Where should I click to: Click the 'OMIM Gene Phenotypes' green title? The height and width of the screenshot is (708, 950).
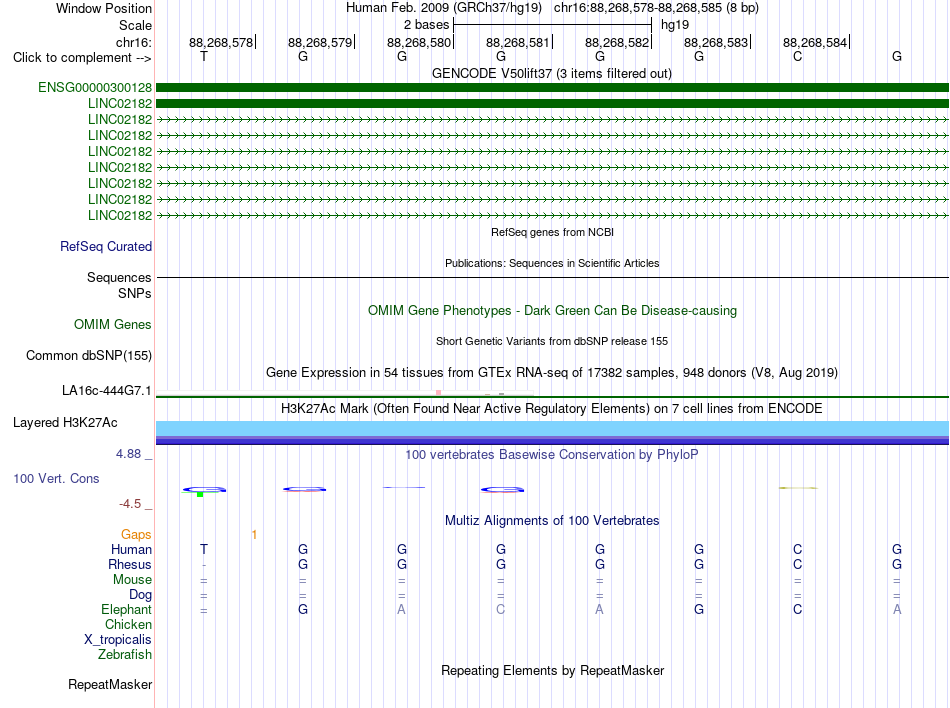(553, 311)
